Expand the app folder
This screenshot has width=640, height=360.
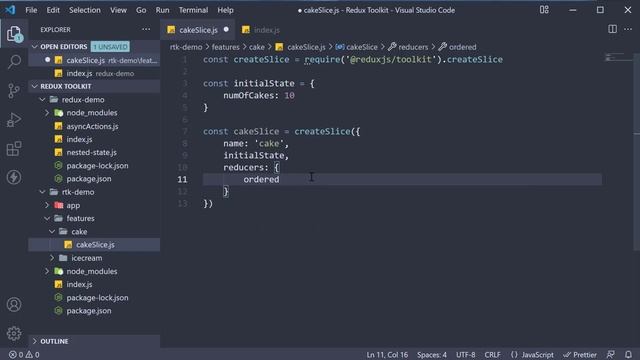pos(47,205)
